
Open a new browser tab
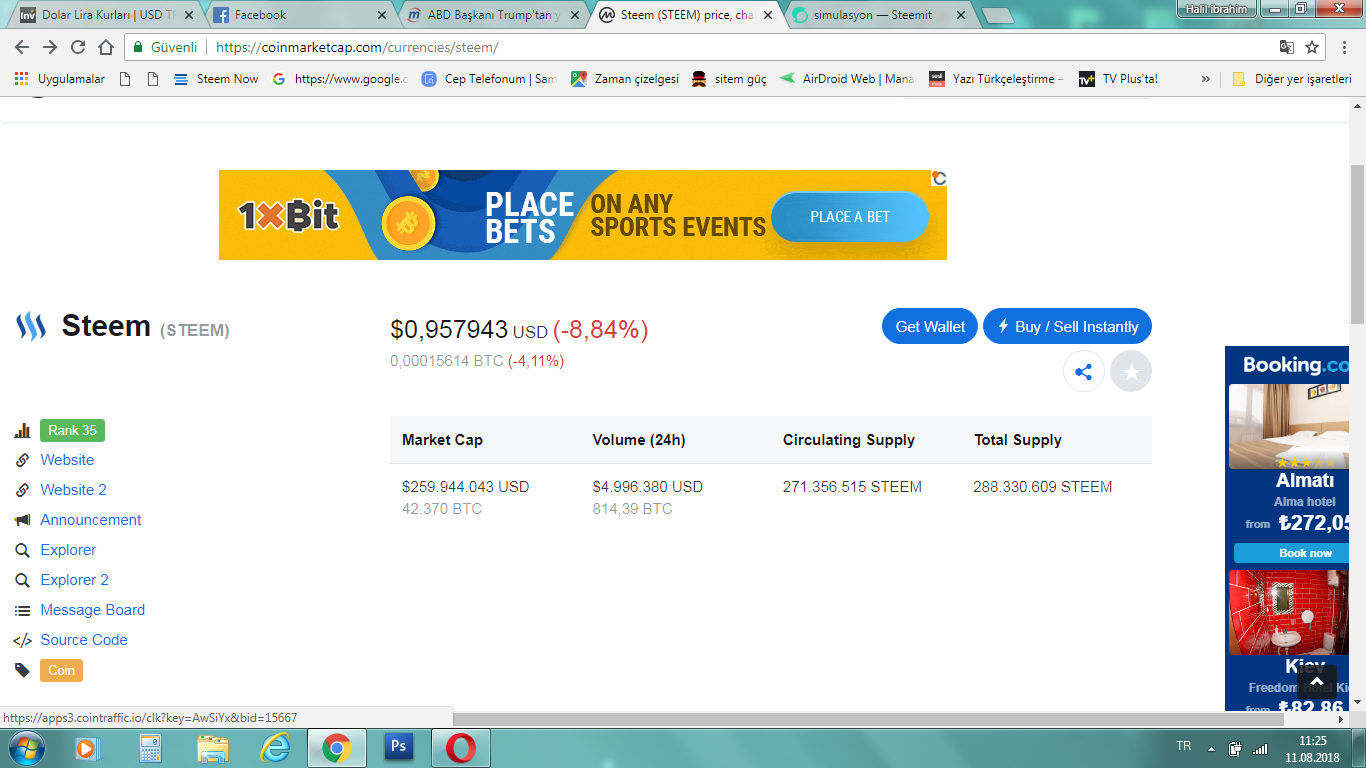point(997,15)
